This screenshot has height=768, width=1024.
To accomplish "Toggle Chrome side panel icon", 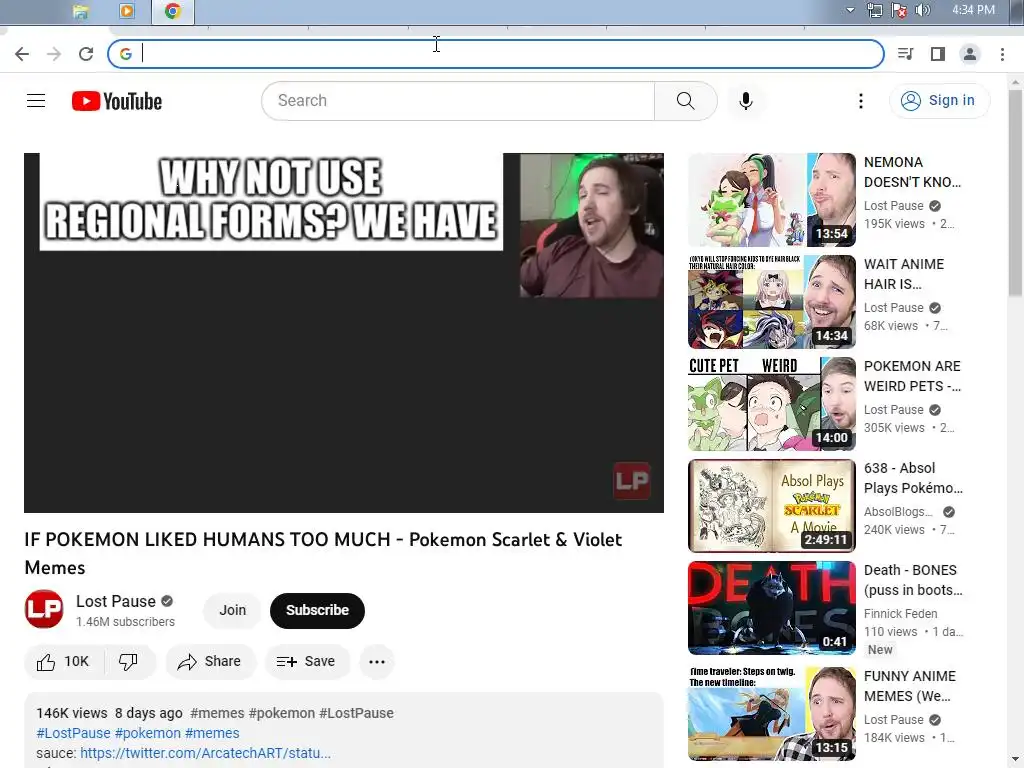I will point(938,54).
